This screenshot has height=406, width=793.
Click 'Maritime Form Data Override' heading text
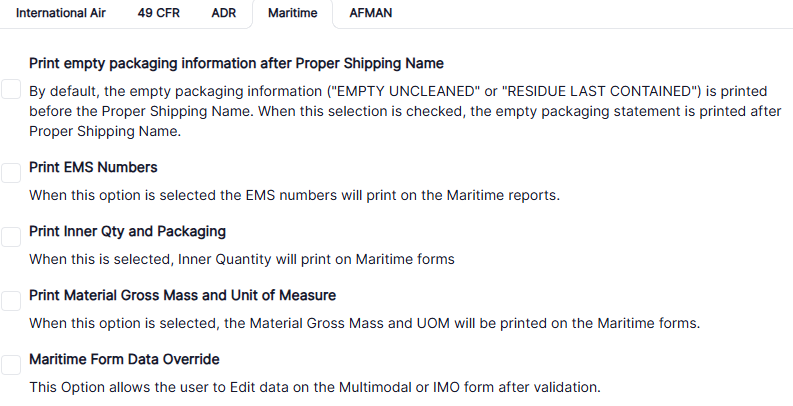pyautogui.click(x=124, y=359)
